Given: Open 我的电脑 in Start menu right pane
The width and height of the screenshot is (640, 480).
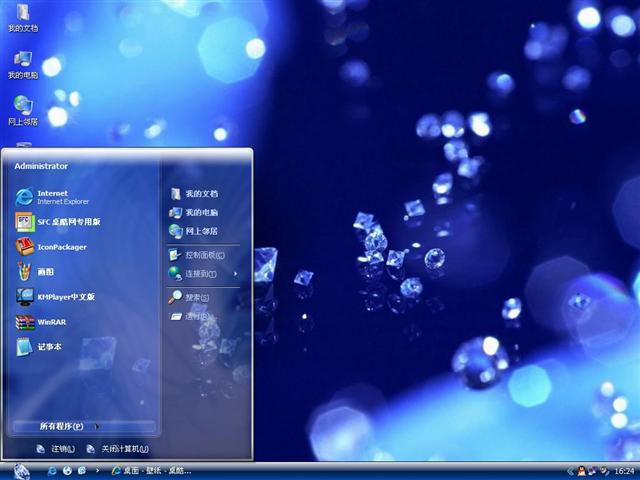Looking at the screenshot, I should click(194, 212).
